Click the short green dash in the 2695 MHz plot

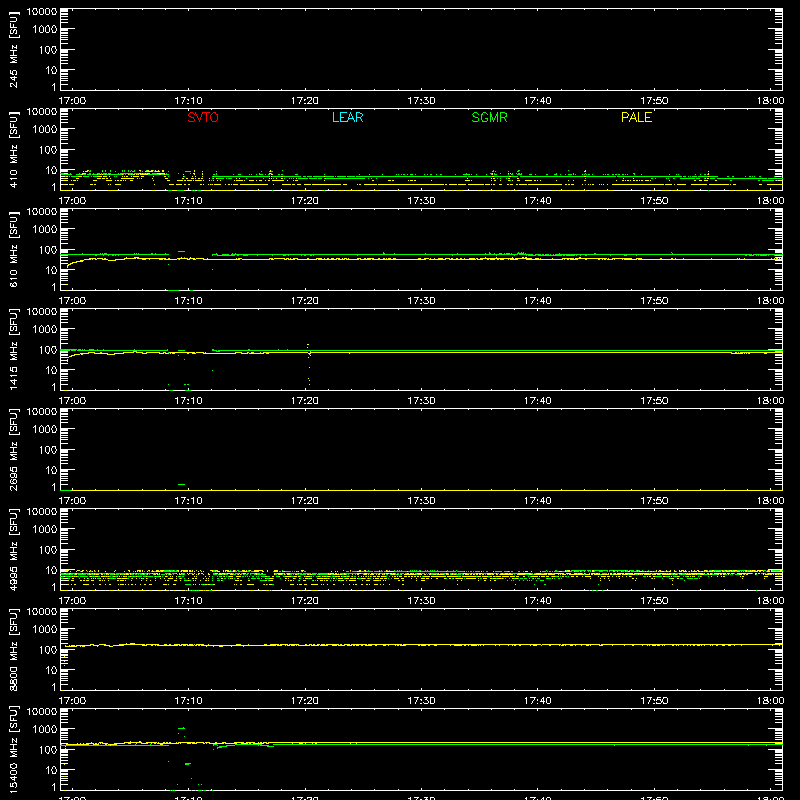[181, 484]
